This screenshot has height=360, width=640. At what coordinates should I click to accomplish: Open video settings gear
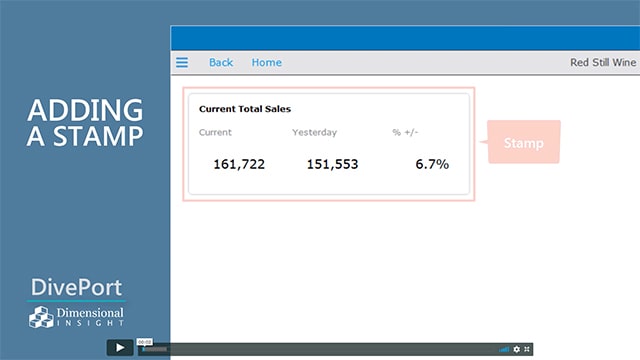(517, 349)
